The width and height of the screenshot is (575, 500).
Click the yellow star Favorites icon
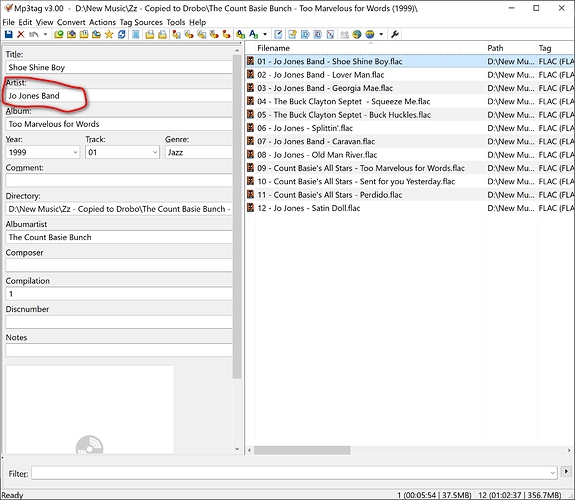(x=109, y=34)
